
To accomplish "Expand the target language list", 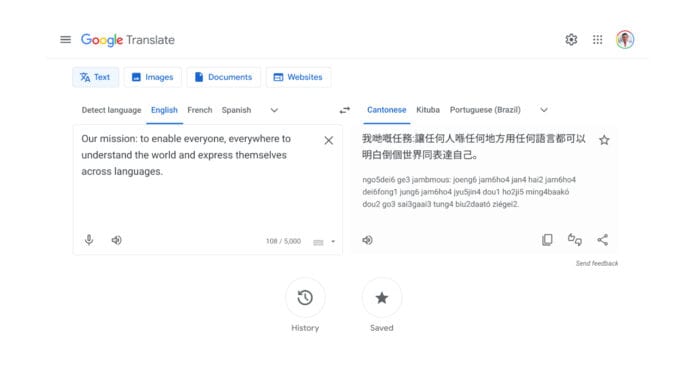I will pos(544,110).
